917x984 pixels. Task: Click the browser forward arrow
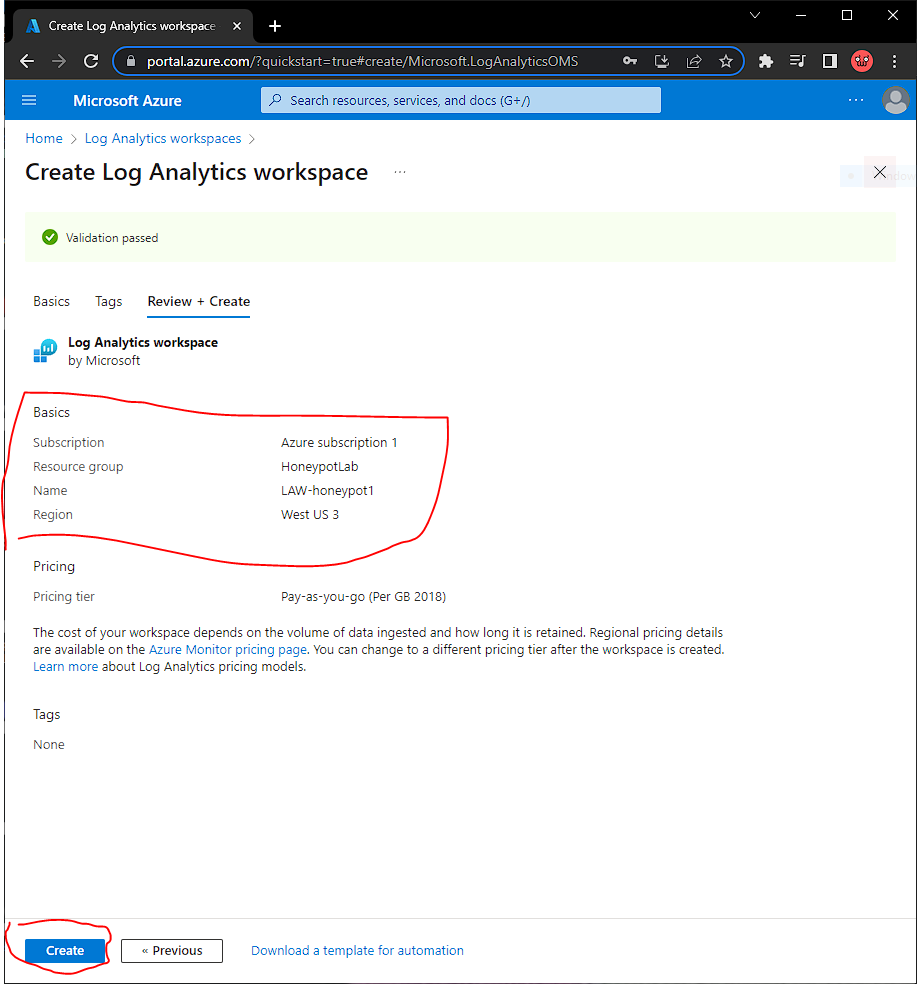59,61
